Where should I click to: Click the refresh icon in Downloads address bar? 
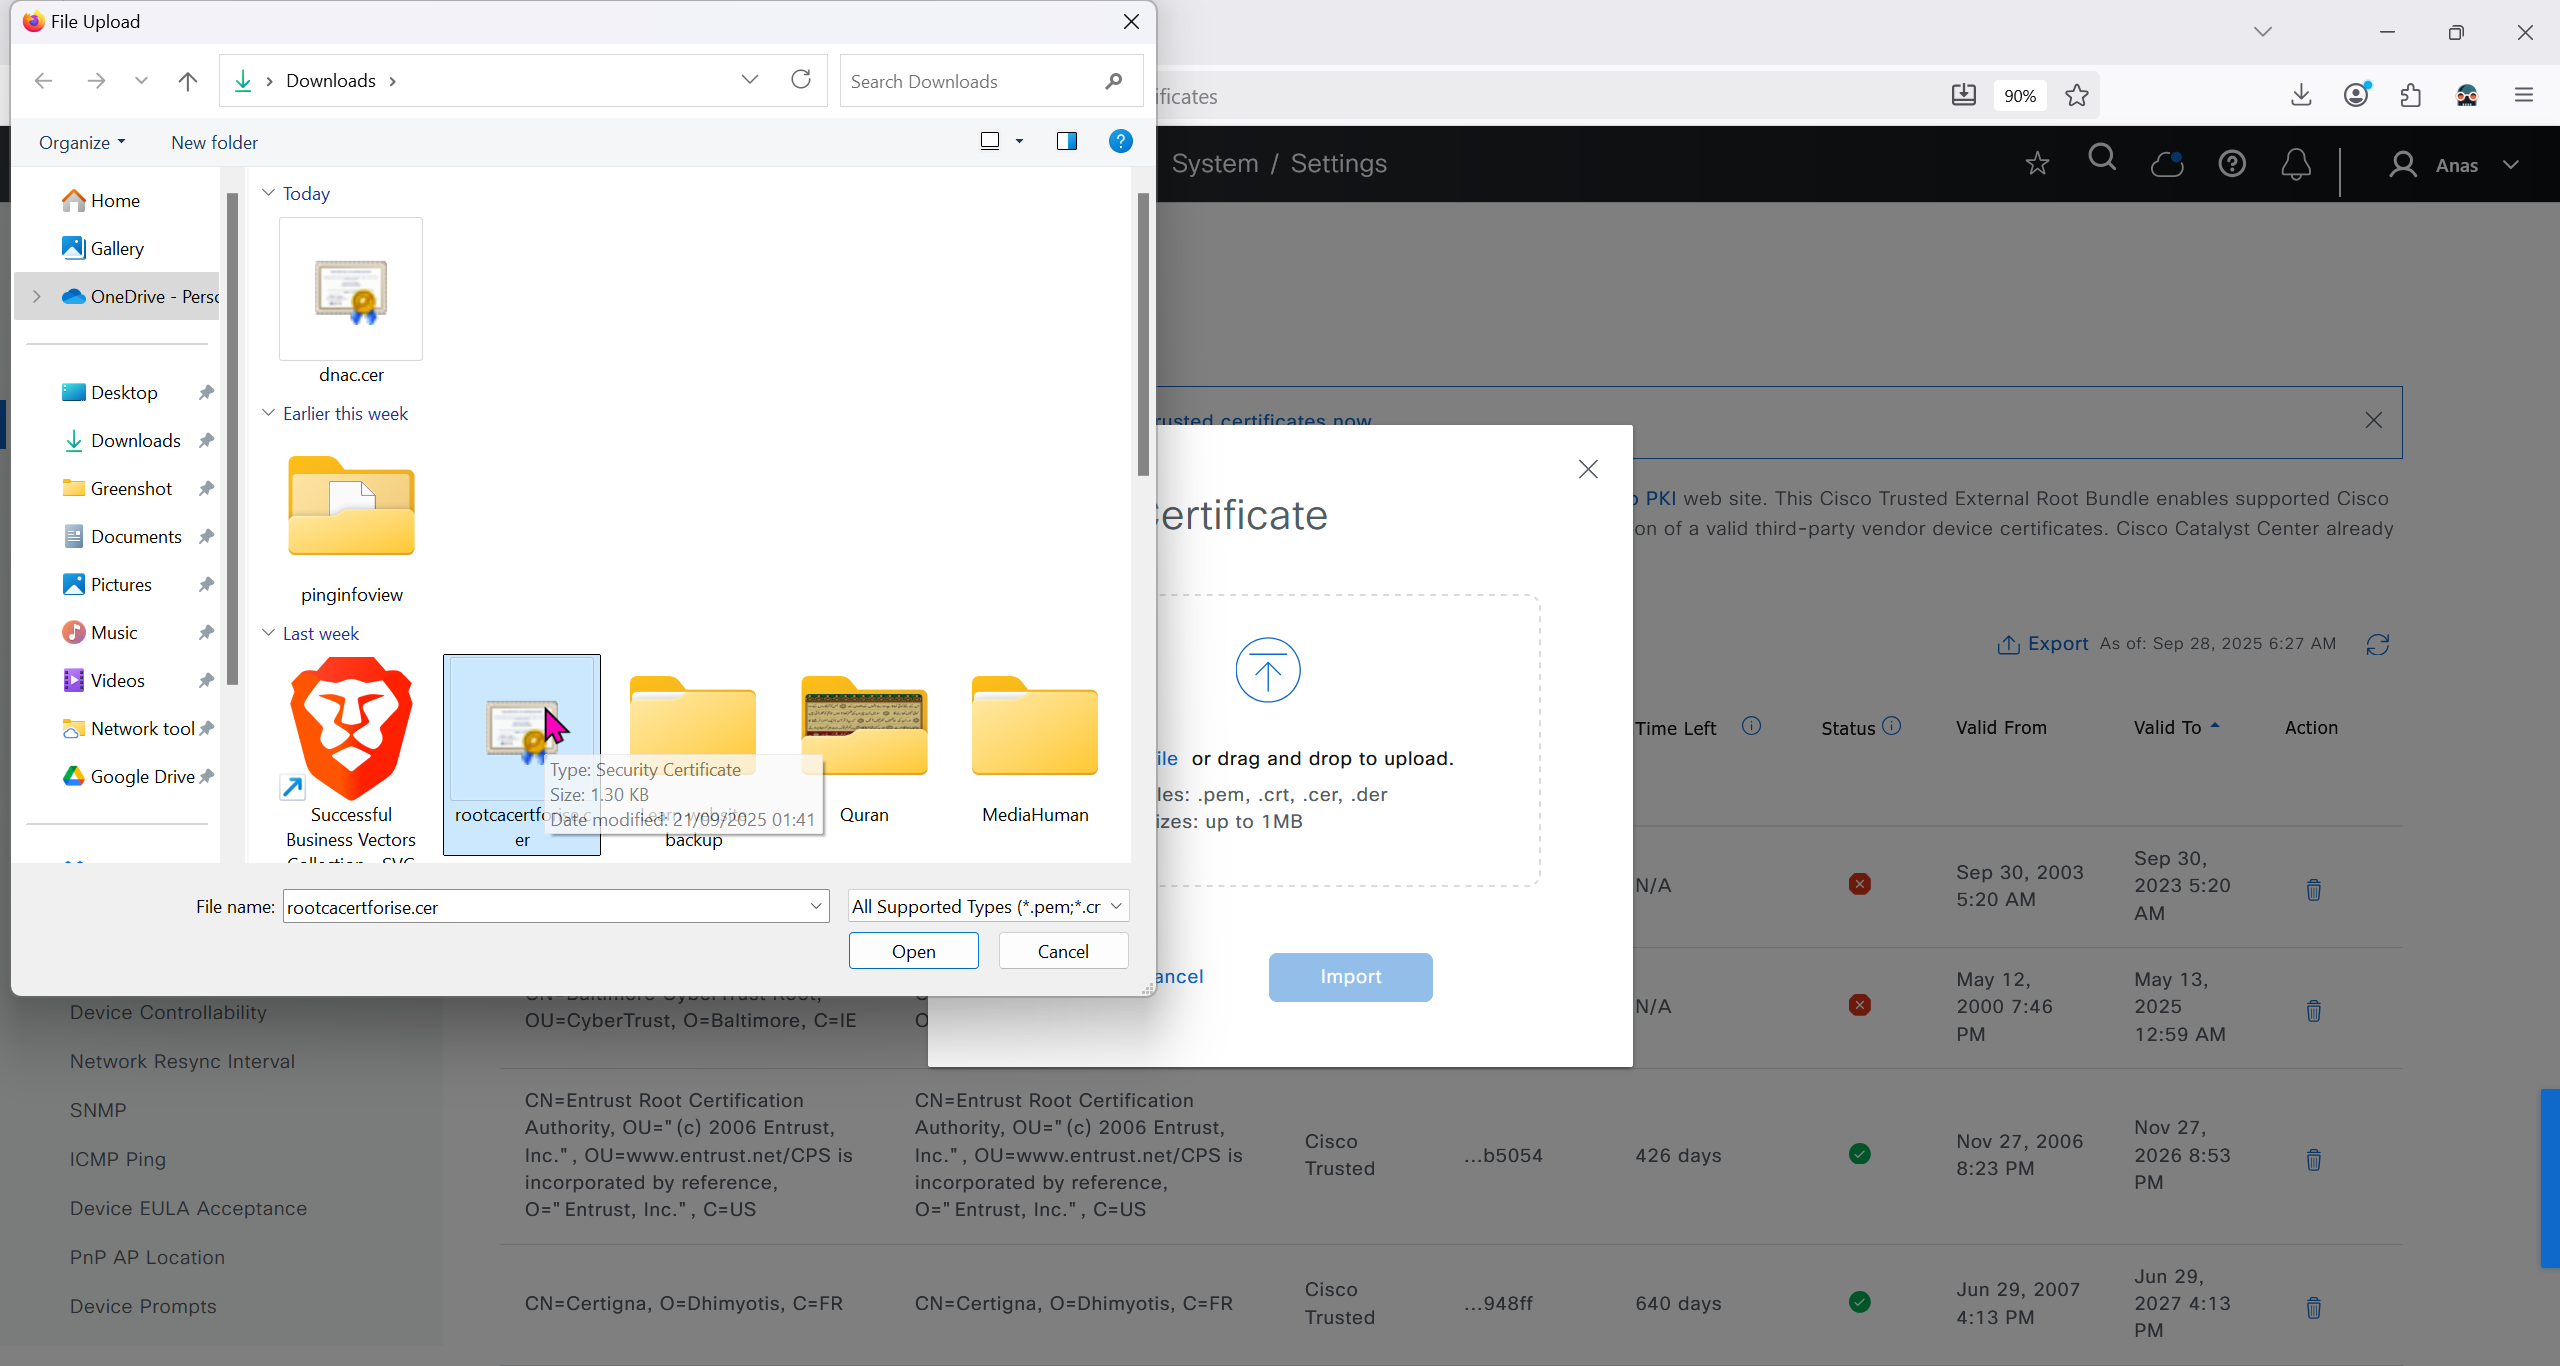(801, 80)
